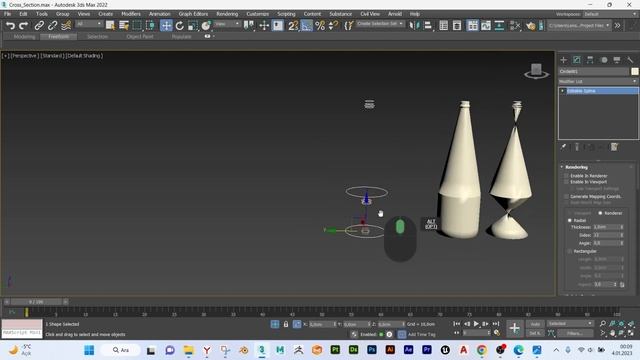Open the Layer Explorer icon

tap(457, 26)
